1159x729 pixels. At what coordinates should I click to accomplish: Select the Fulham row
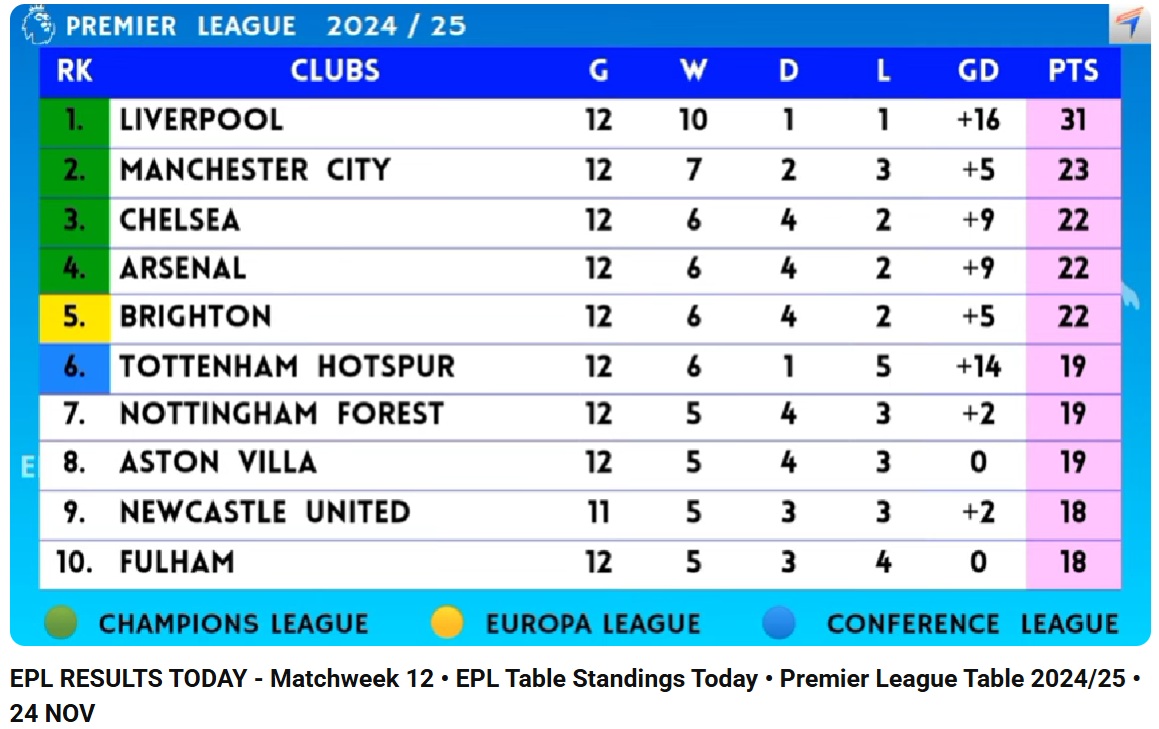(580, 564)
